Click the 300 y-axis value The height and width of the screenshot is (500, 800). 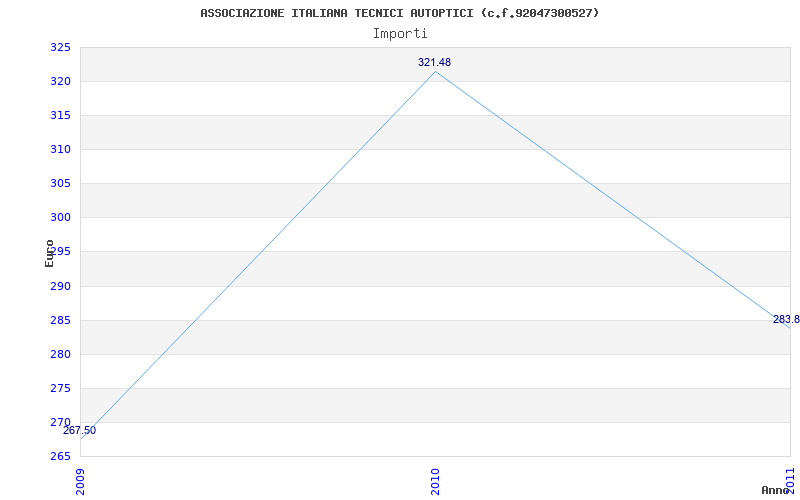tap(60, 218)
